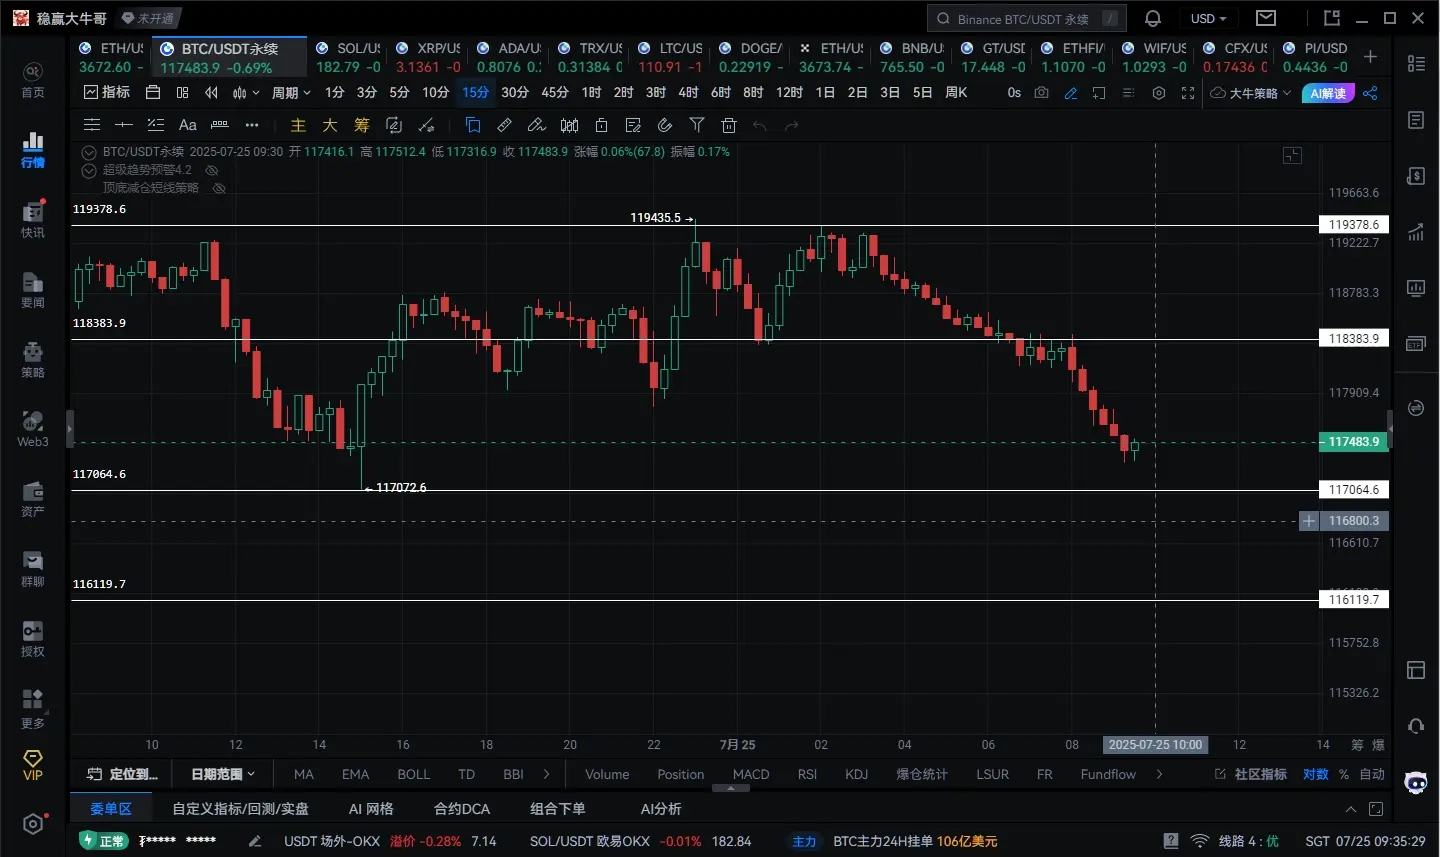Switch to the 委单区 tab

tap(111, 809)
